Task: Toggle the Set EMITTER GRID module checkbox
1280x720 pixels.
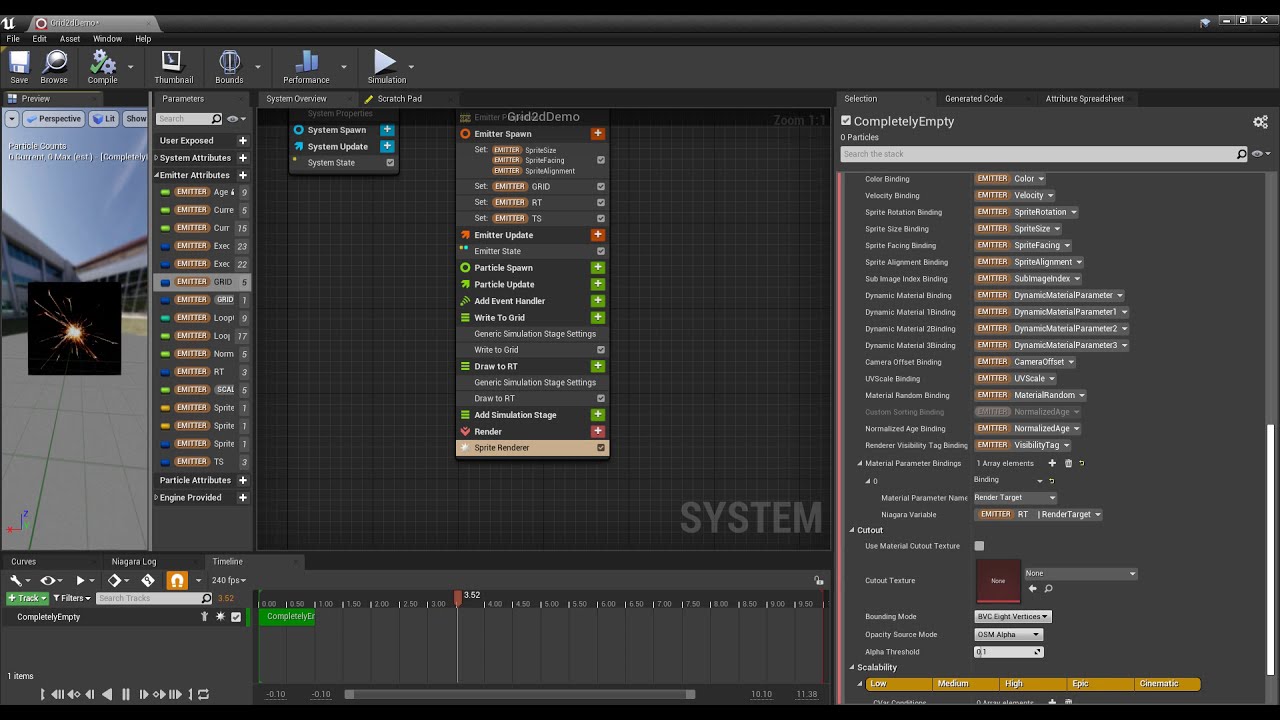Action: pyautogui.click(x=601, y=186)
